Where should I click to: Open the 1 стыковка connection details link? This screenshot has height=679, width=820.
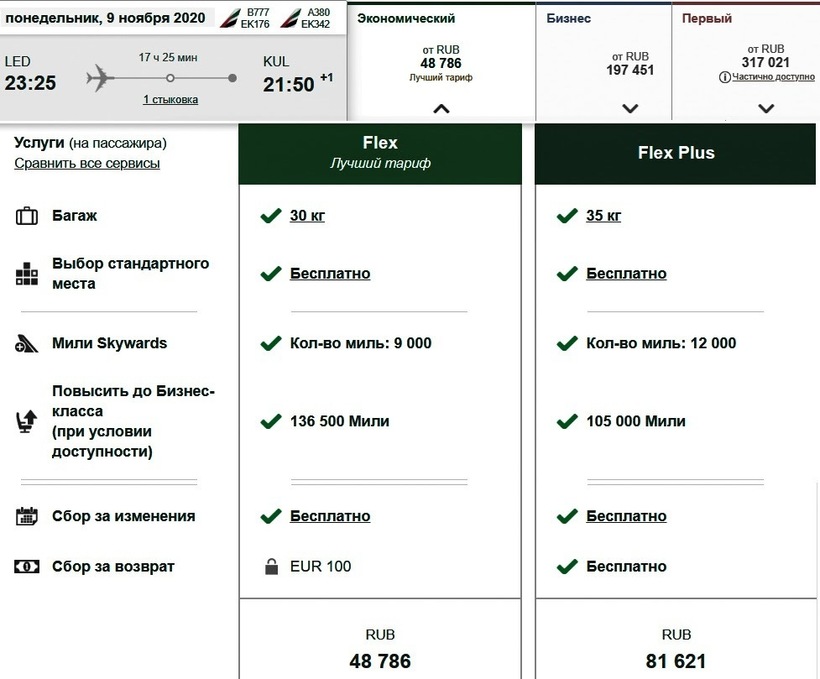click(x=170, y=99)
